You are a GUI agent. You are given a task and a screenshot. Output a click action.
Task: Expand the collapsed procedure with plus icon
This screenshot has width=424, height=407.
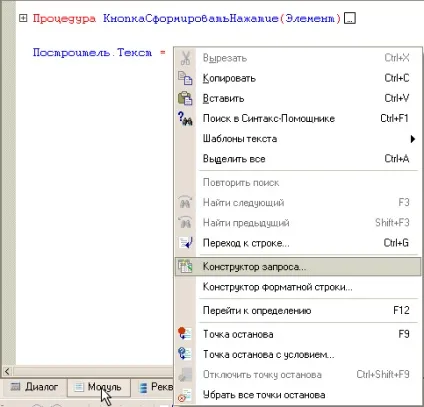pyautogui.click(x=23, y=18)
